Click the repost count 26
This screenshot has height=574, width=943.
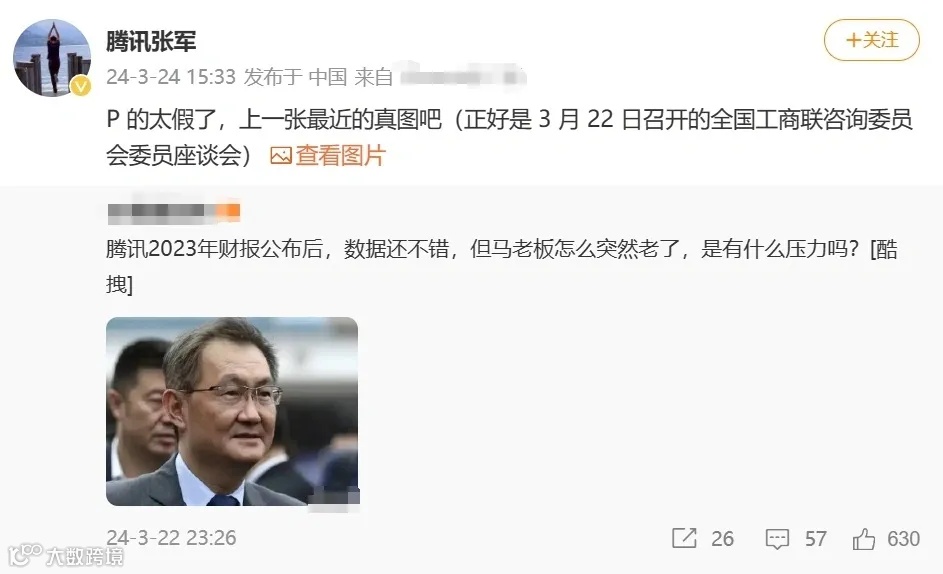click(x=722, y=539)
